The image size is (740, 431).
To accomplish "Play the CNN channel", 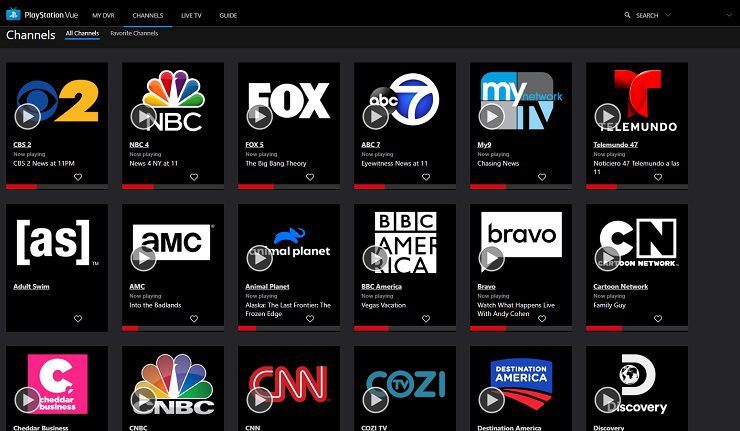I will tap(259, 399).
